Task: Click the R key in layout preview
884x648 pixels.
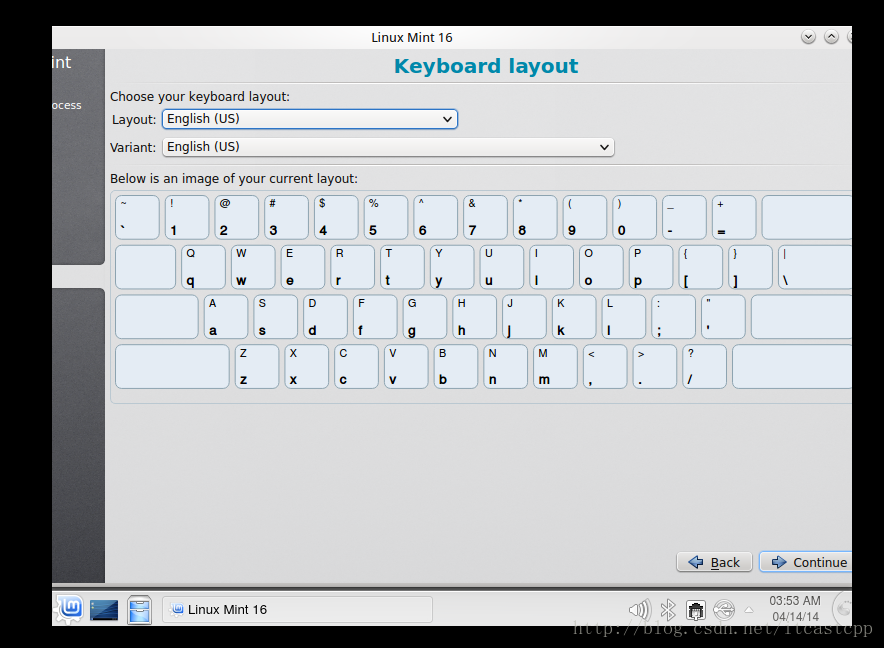Action: tap(352, 267)
